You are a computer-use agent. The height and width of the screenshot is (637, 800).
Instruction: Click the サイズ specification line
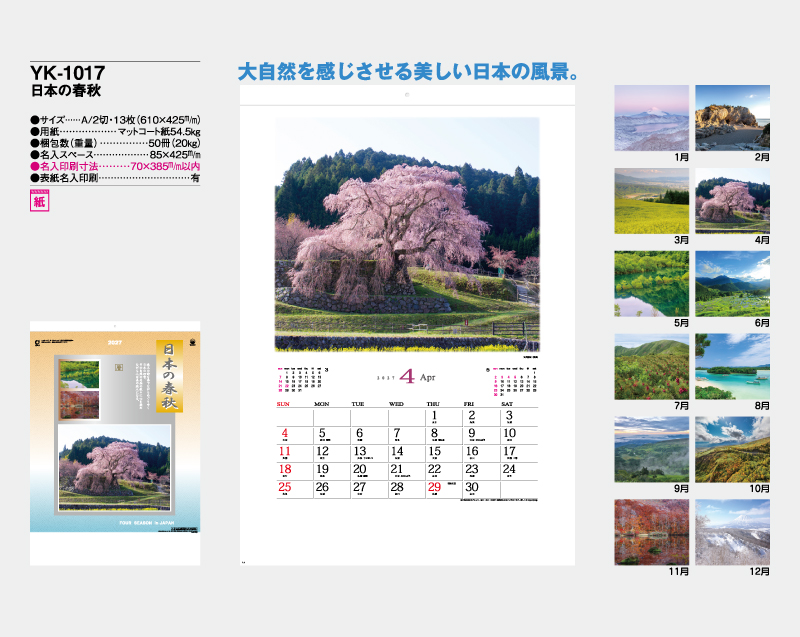tap(115, 120)
